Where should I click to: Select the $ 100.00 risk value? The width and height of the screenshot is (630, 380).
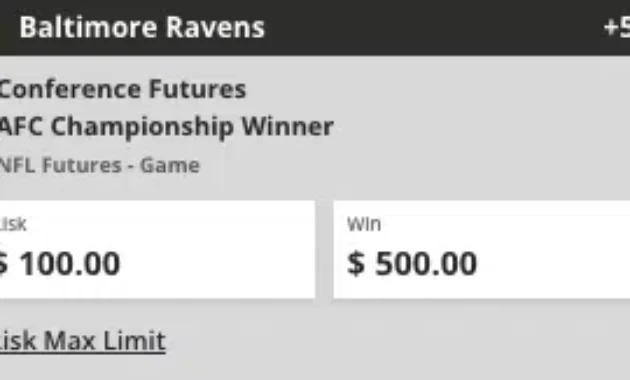click(60, 264)
